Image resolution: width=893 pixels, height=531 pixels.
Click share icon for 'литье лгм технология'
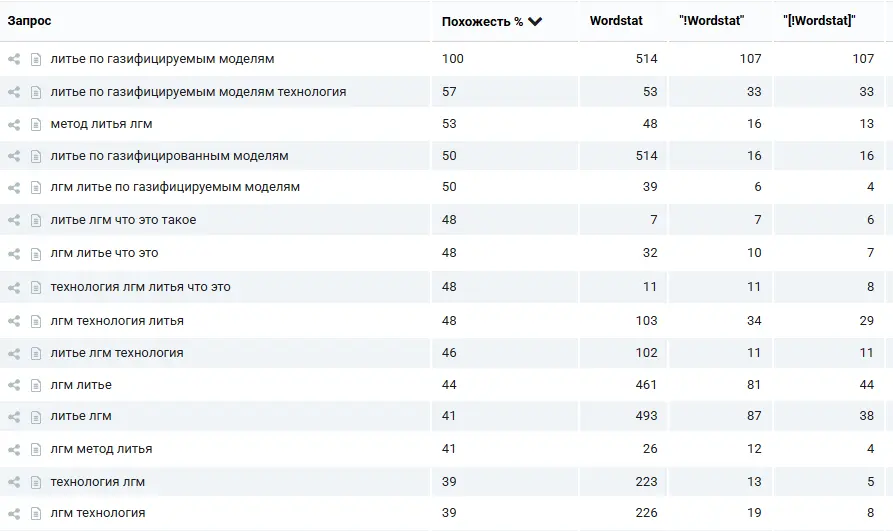tap(14, 354)
